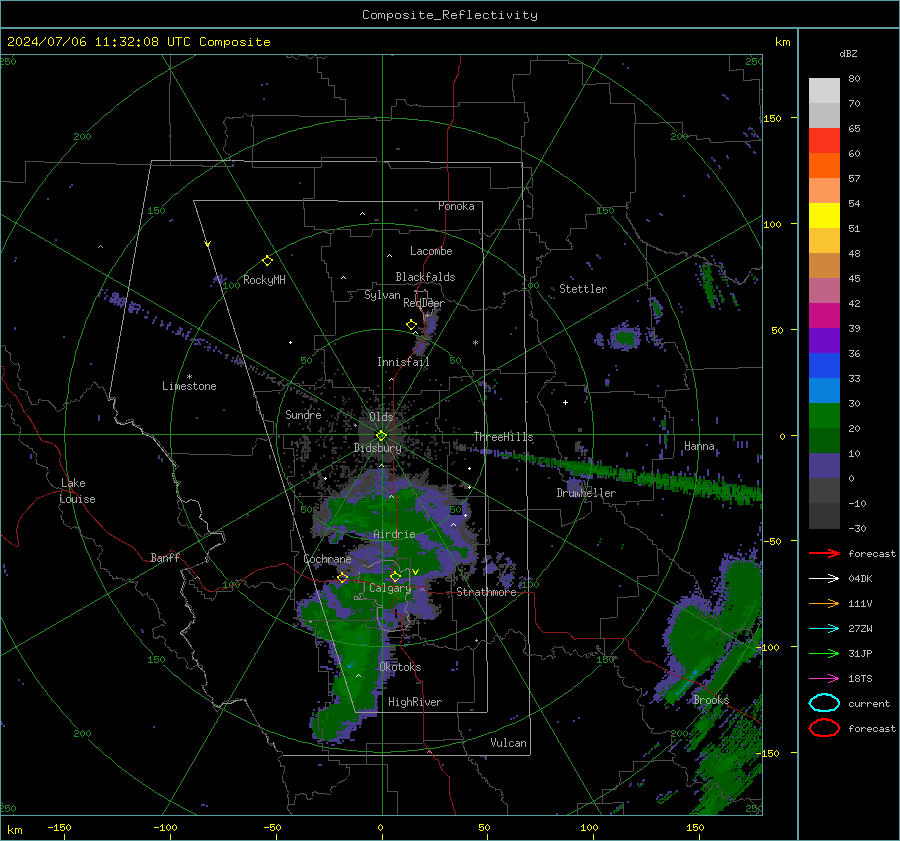The image size is (900, 841).
Task: Click the dBZ legend heading
Action: pyautogui.click(x=848, y=53)
